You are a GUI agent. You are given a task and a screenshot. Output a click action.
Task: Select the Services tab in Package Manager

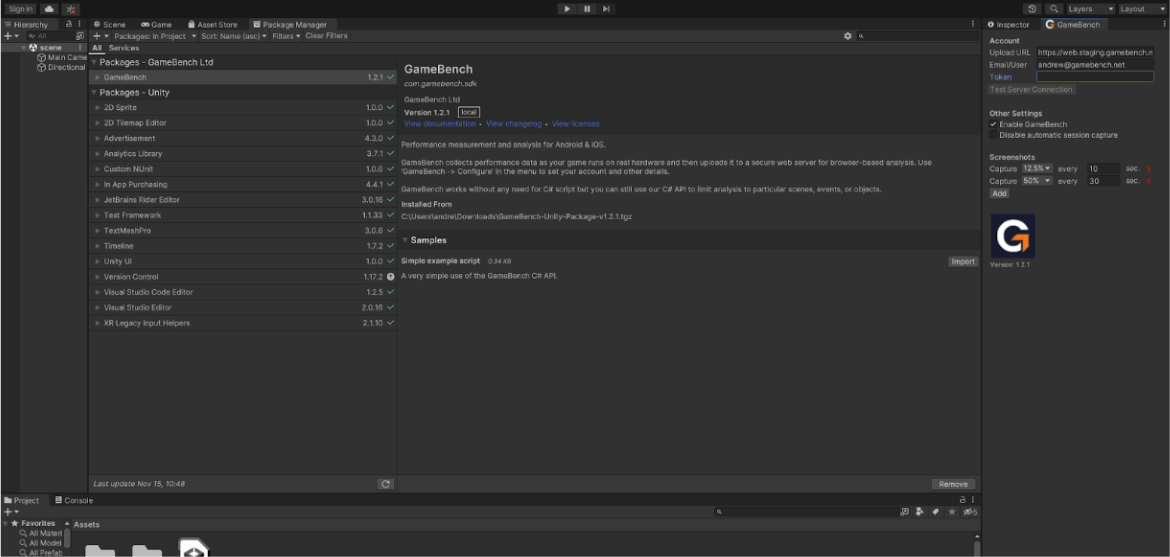click(124, 48)
